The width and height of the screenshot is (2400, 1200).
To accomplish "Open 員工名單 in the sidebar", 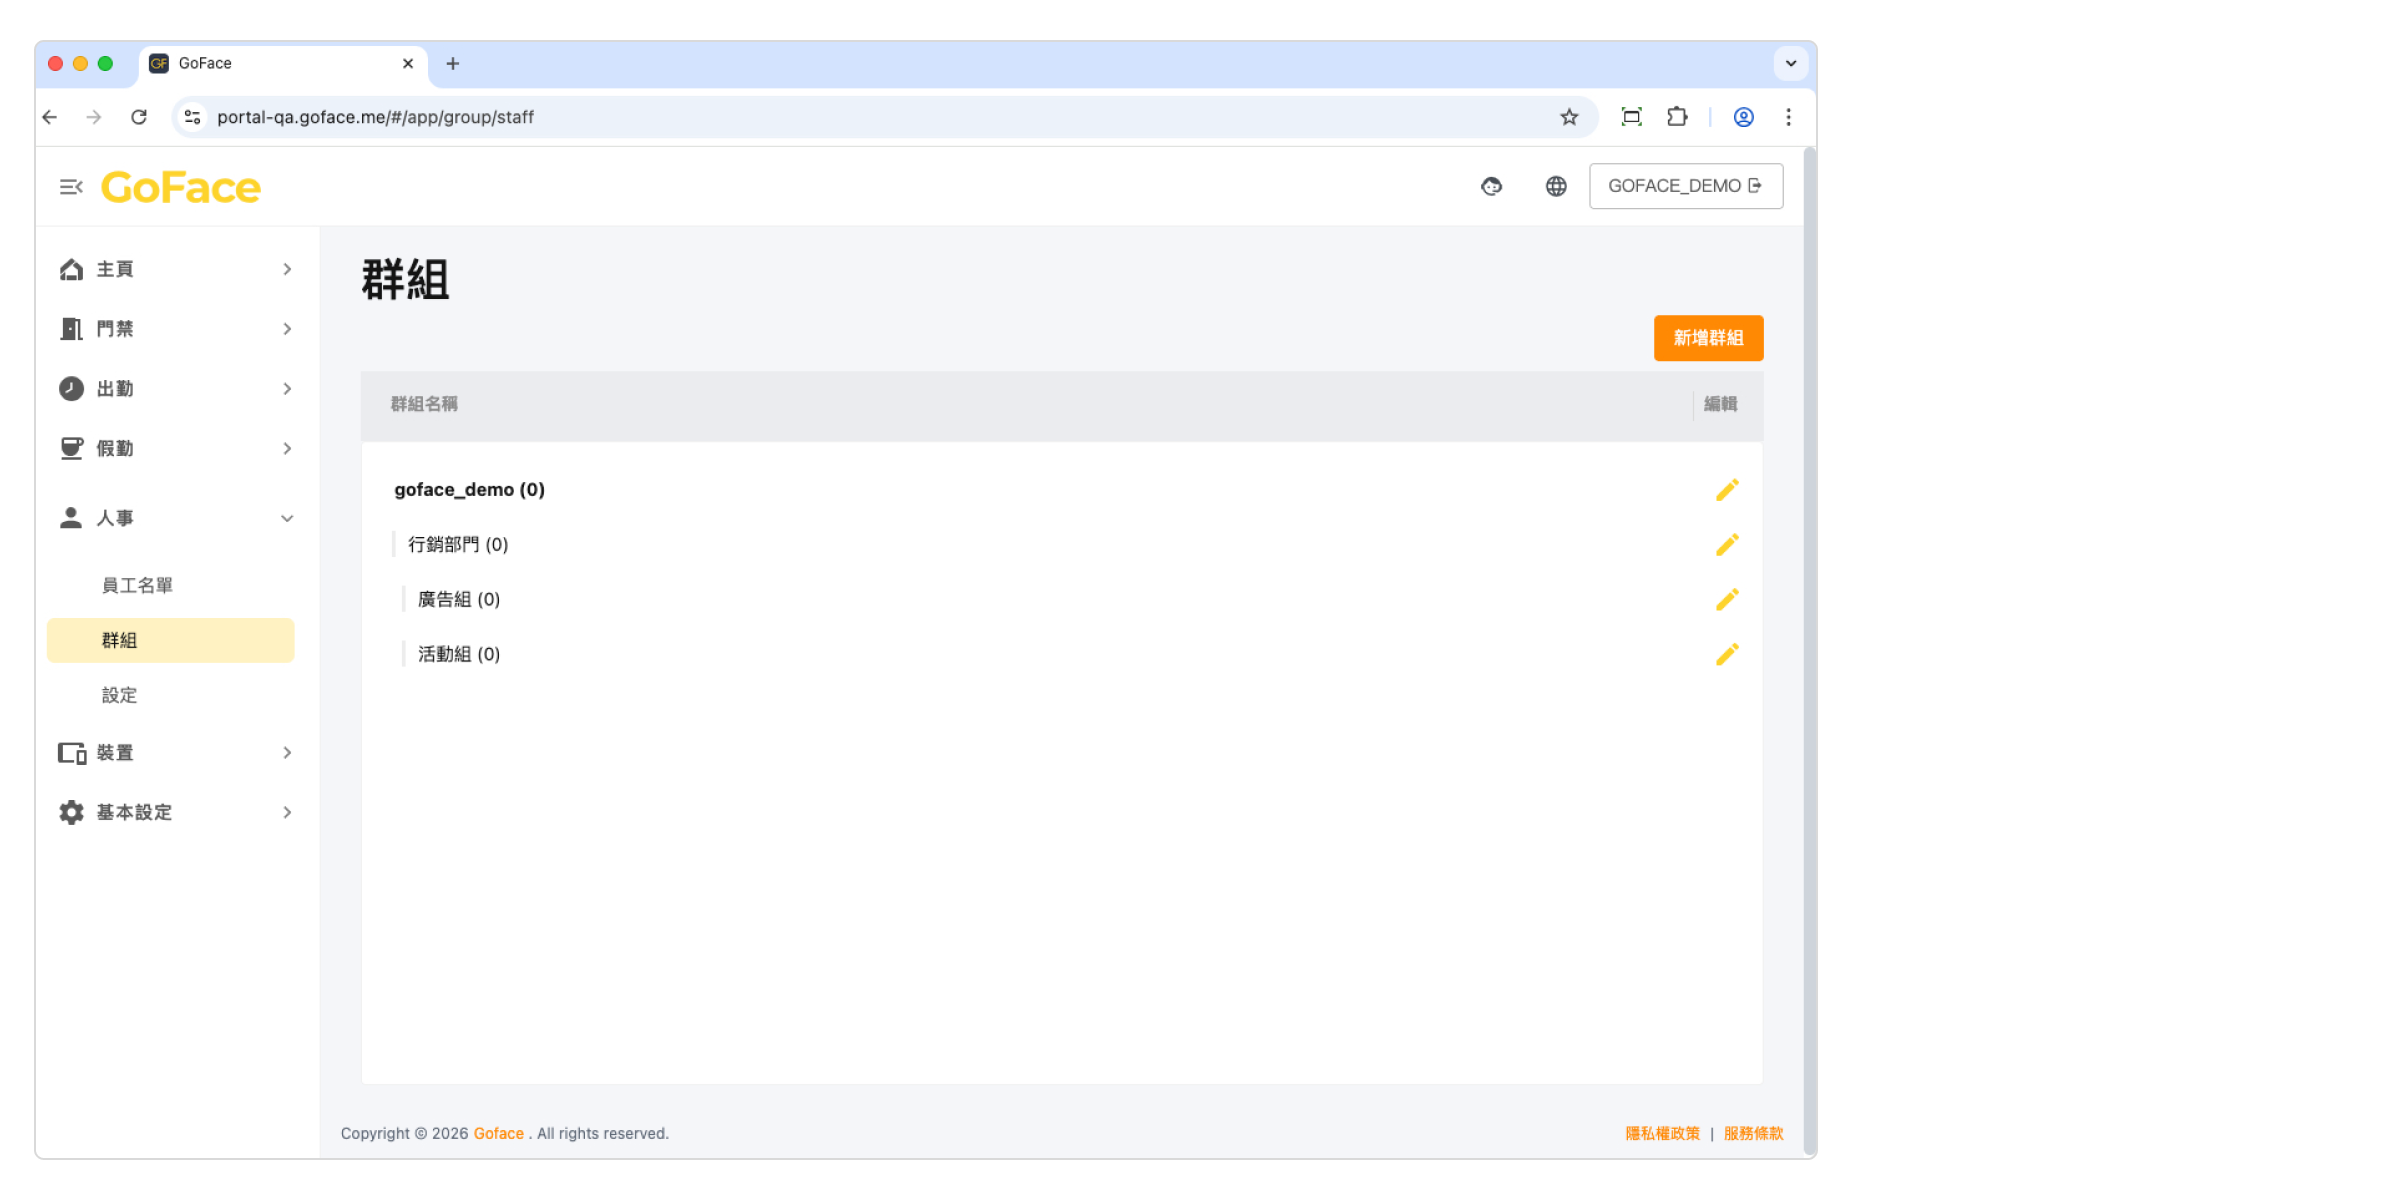I will click(x=137, y=586).
